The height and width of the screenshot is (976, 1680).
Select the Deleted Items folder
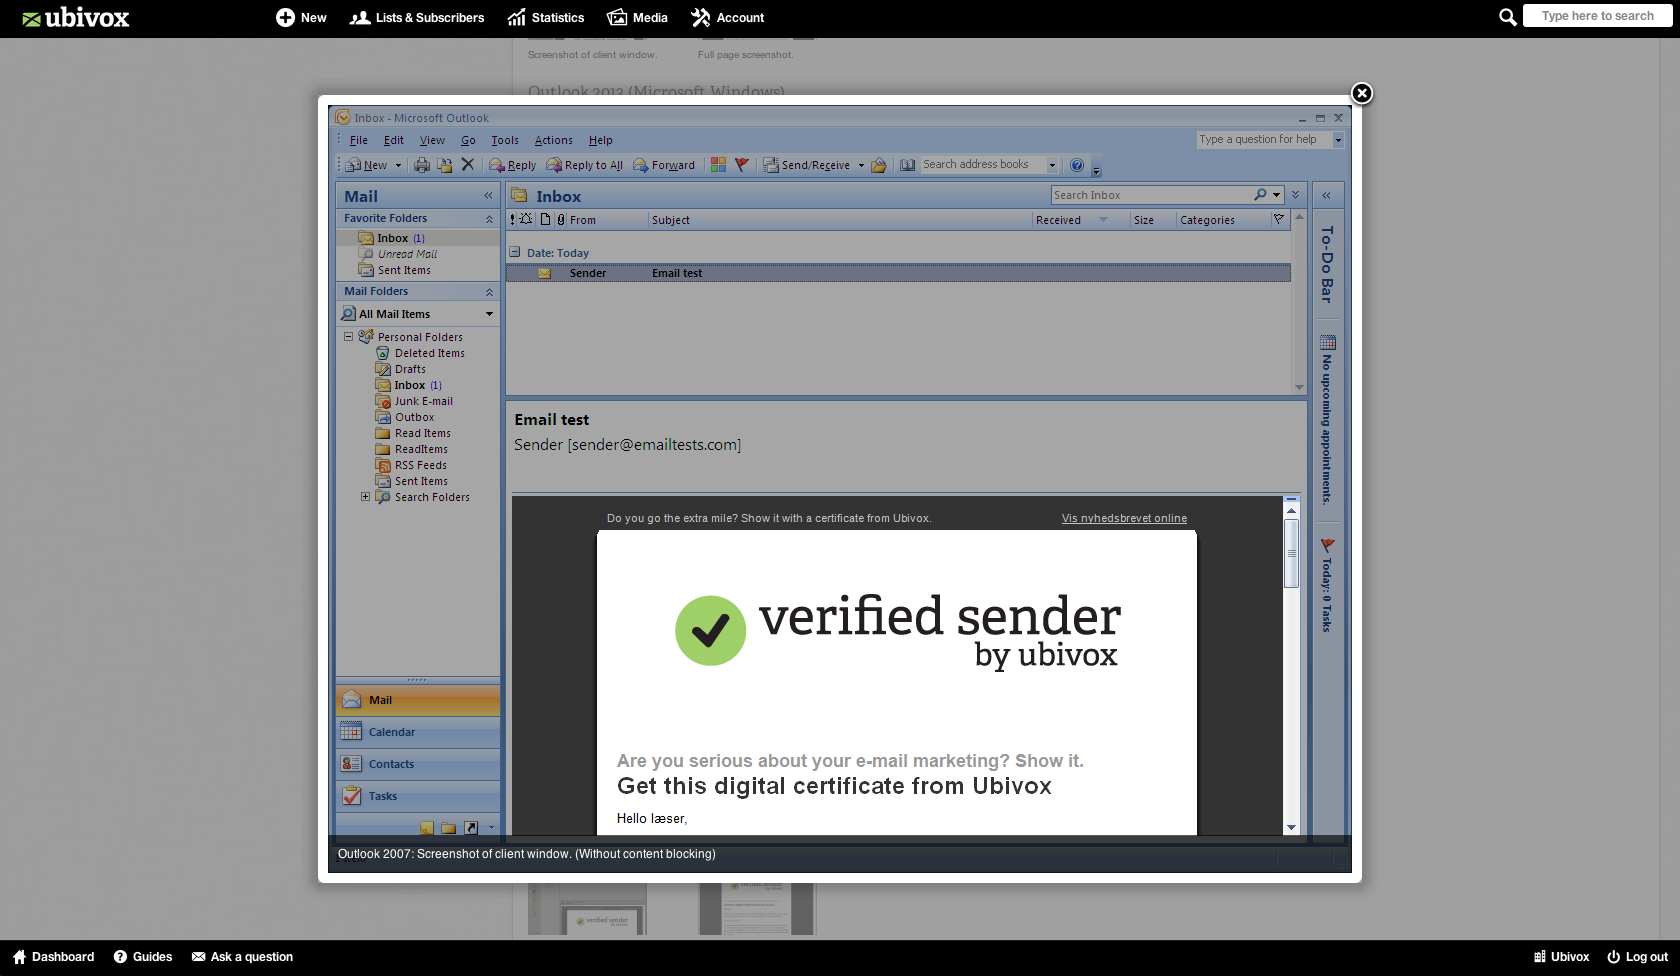pyautogui.click(x=420, y=353)
